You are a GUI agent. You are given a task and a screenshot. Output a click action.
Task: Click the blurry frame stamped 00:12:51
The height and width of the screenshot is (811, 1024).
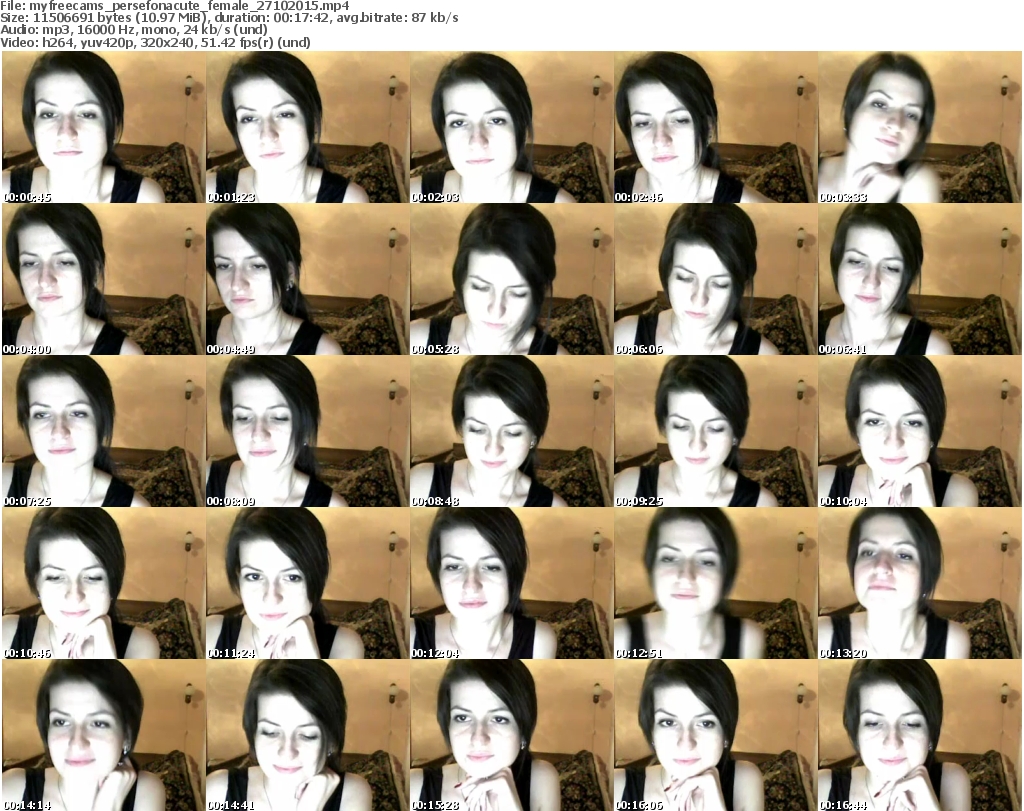[716, 583]
